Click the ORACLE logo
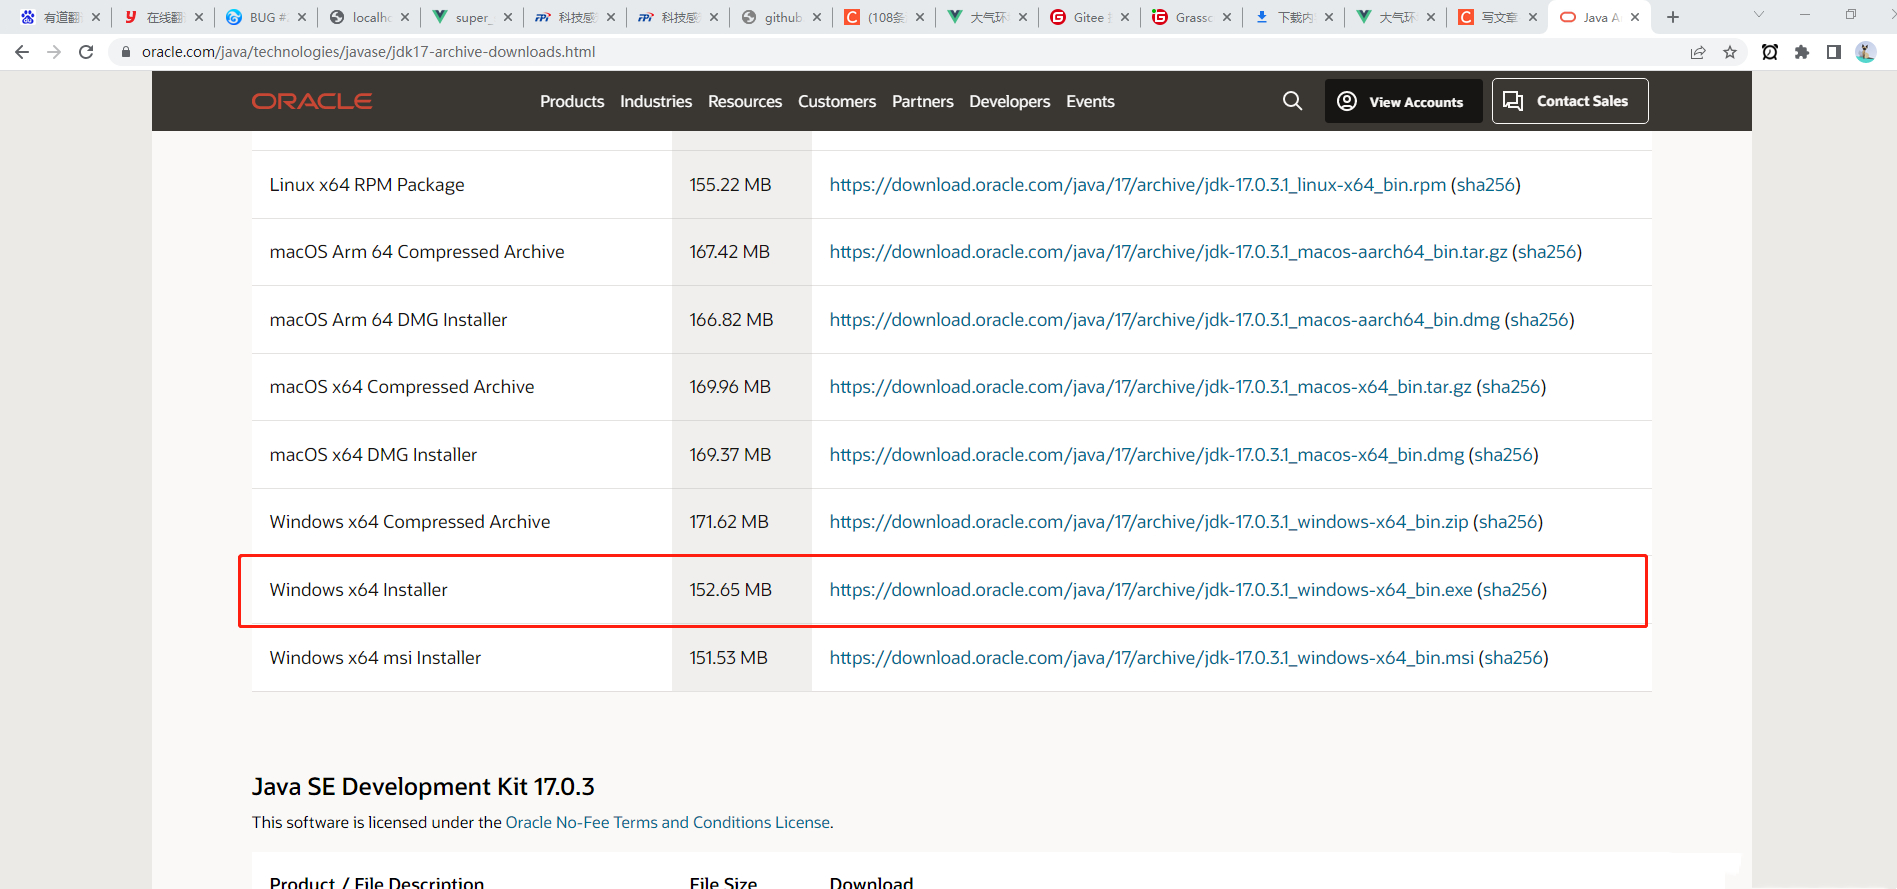 312,101
